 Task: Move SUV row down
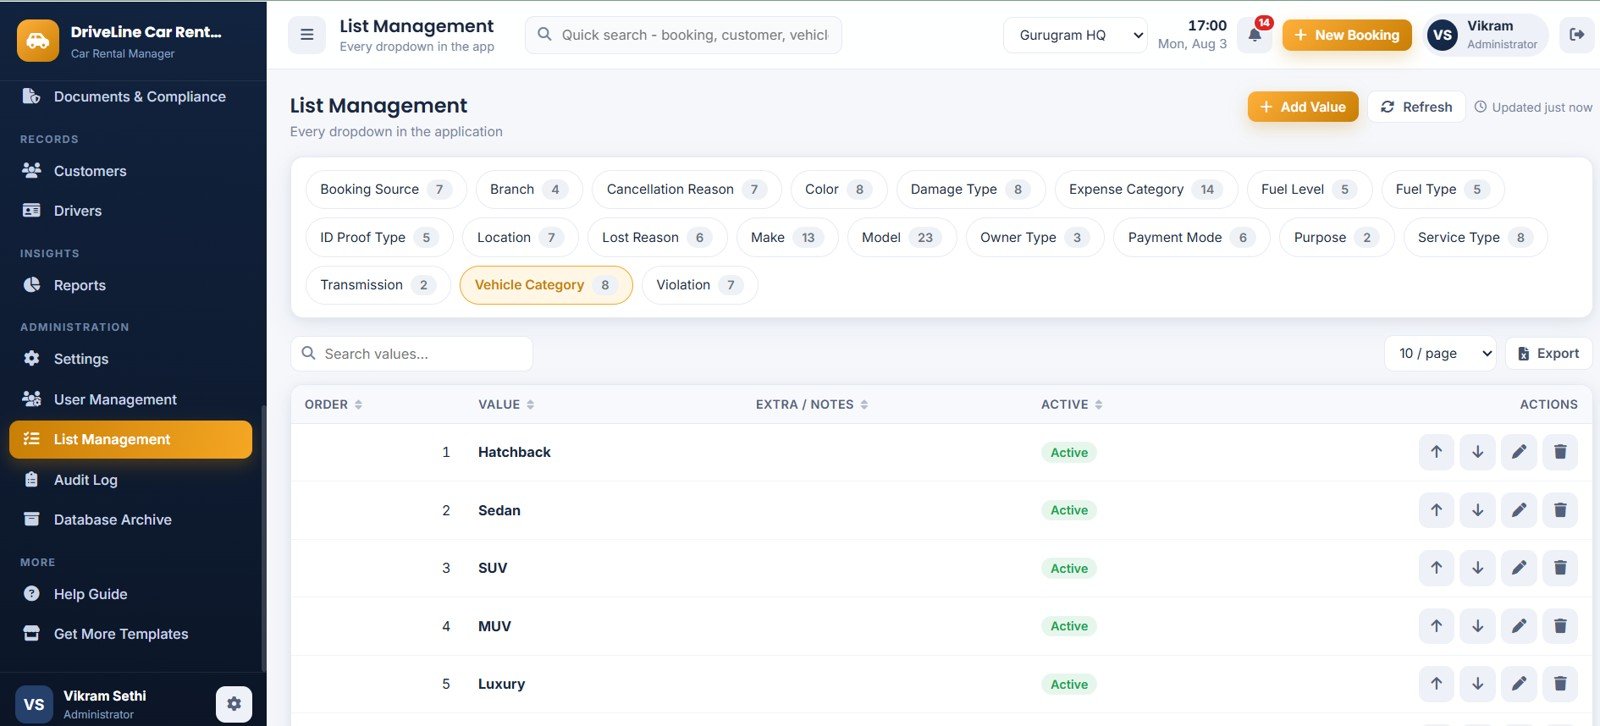[1477, 568]
